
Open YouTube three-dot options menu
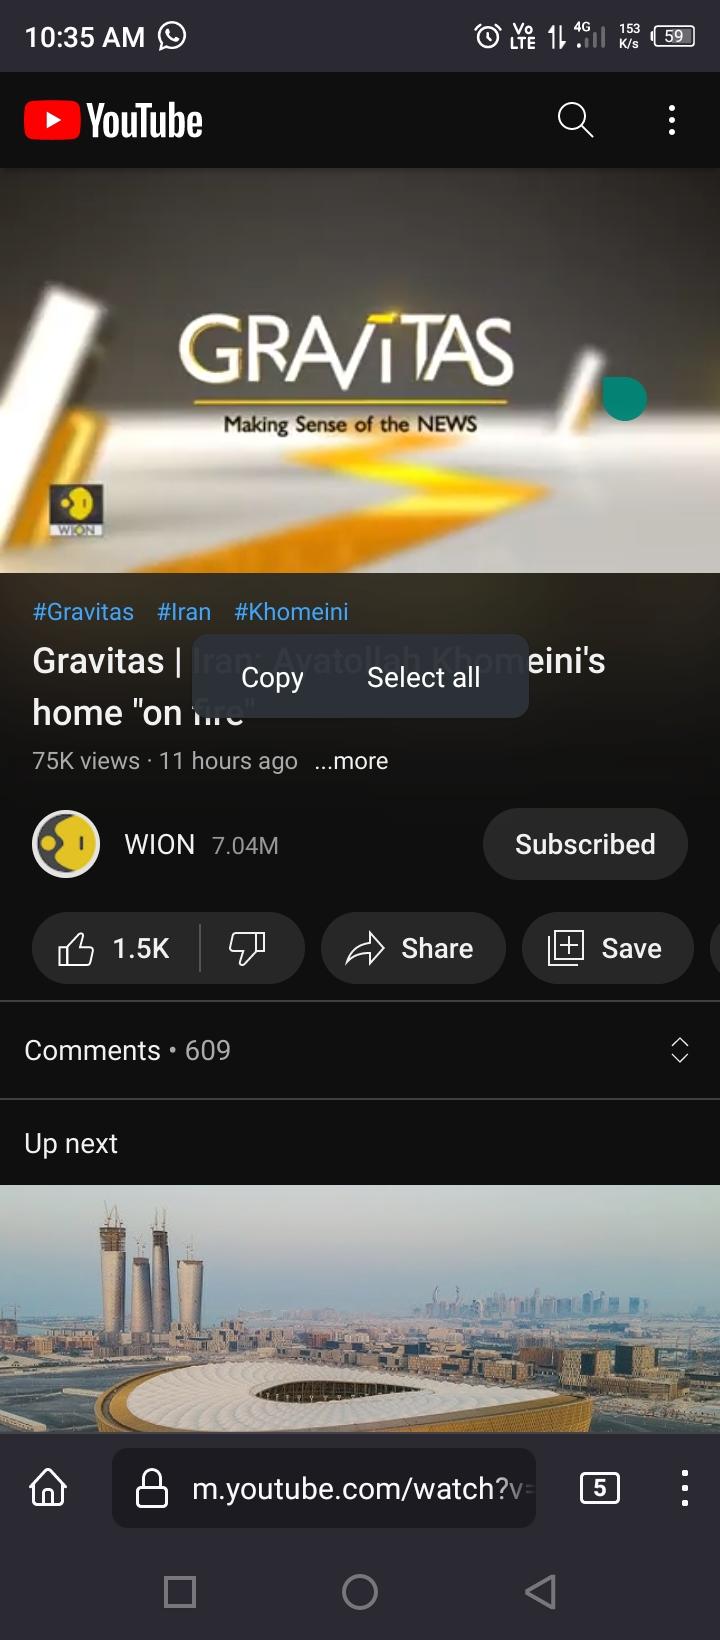[672, 120]
